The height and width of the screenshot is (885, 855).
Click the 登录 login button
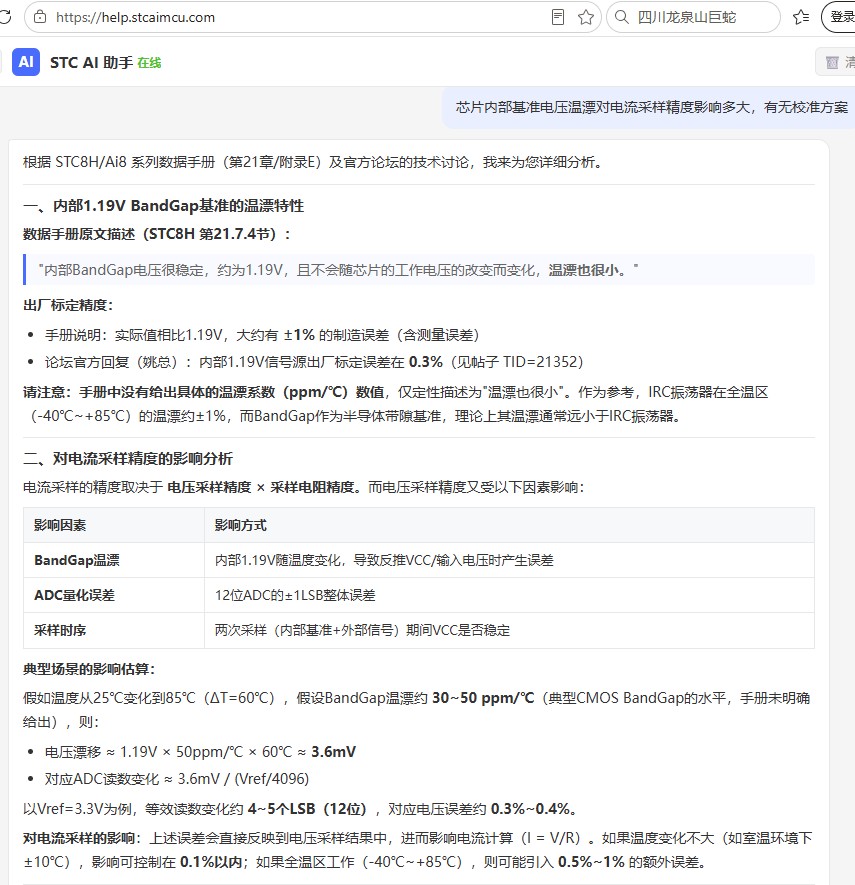pyautogui.click(x=840, y=17)
